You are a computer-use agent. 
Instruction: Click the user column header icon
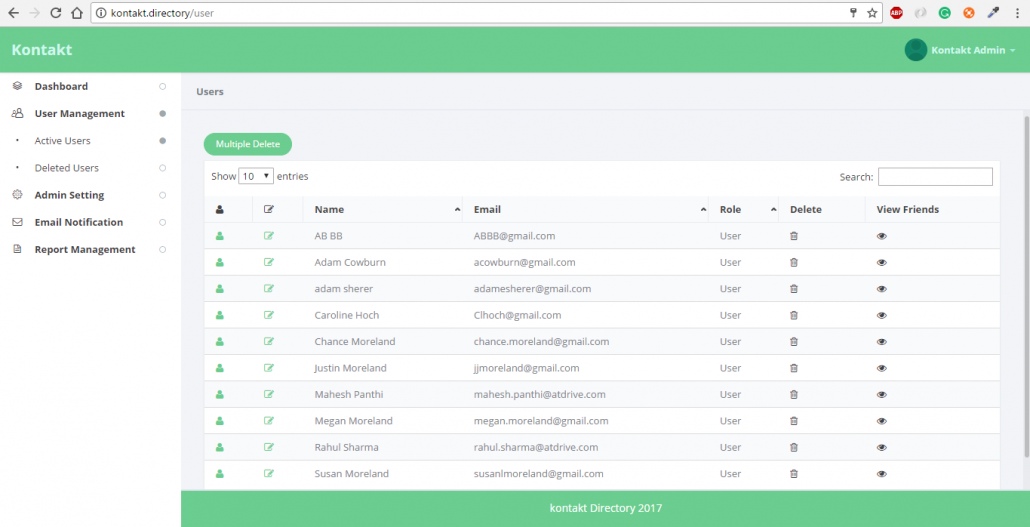point(219,210)
